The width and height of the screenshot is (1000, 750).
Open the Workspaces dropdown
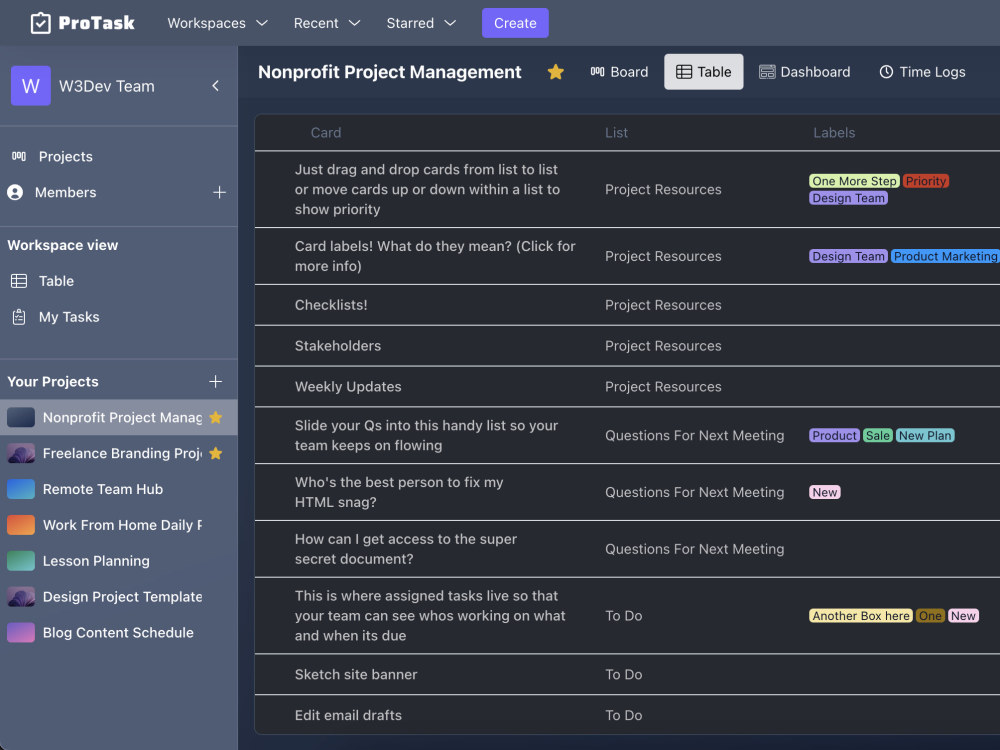click(x=216, y=22)
